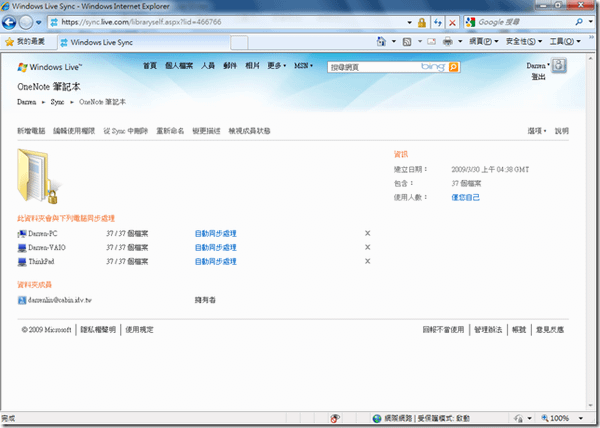Click the Print icon
The image size is (600, 428).
[447, 41]
